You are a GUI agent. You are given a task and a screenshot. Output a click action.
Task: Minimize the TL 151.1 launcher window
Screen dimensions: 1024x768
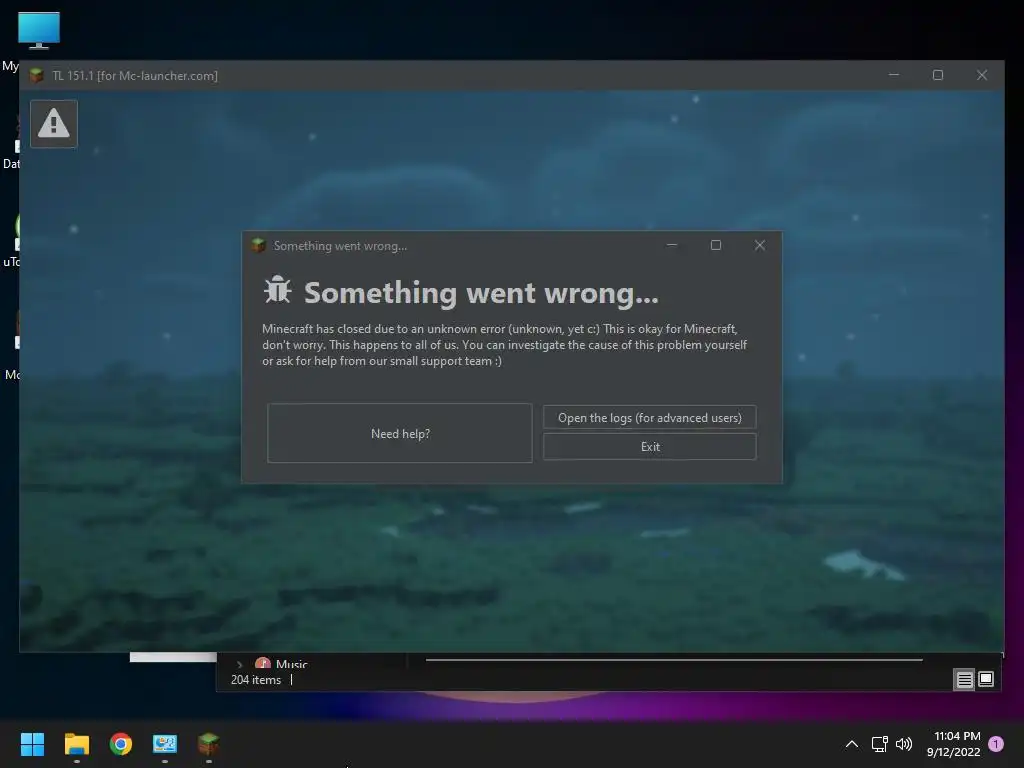[x=894, y=75]
